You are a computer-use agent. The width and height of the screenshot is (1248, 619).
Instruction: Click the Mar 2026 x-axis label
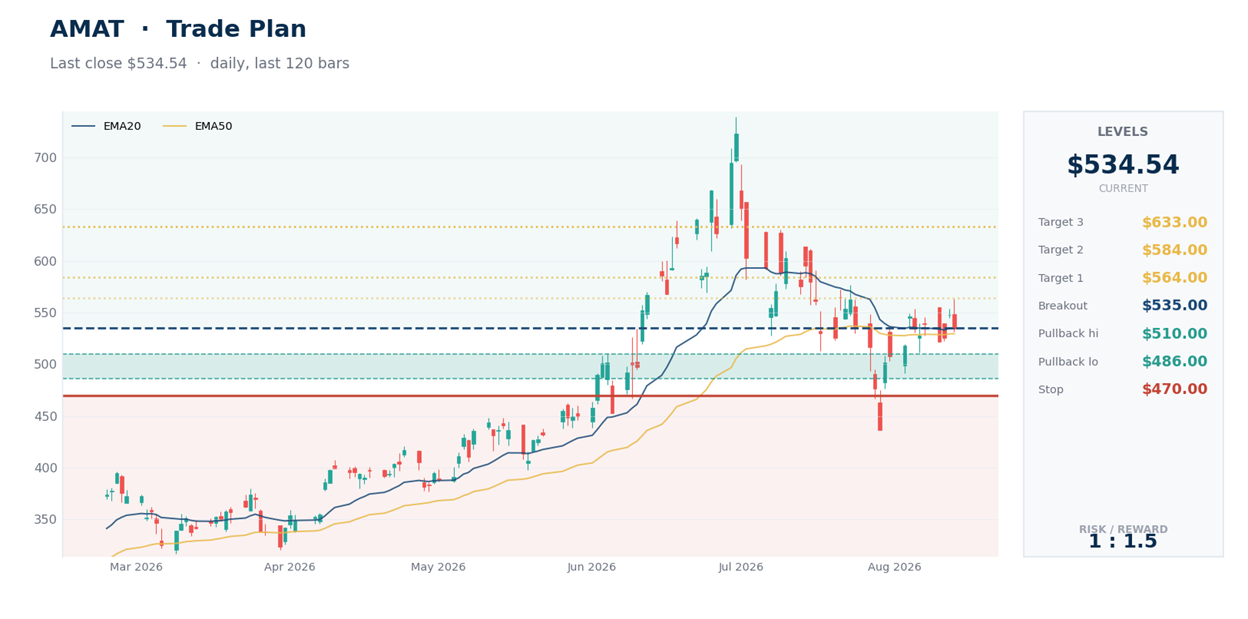coord(136,567)
